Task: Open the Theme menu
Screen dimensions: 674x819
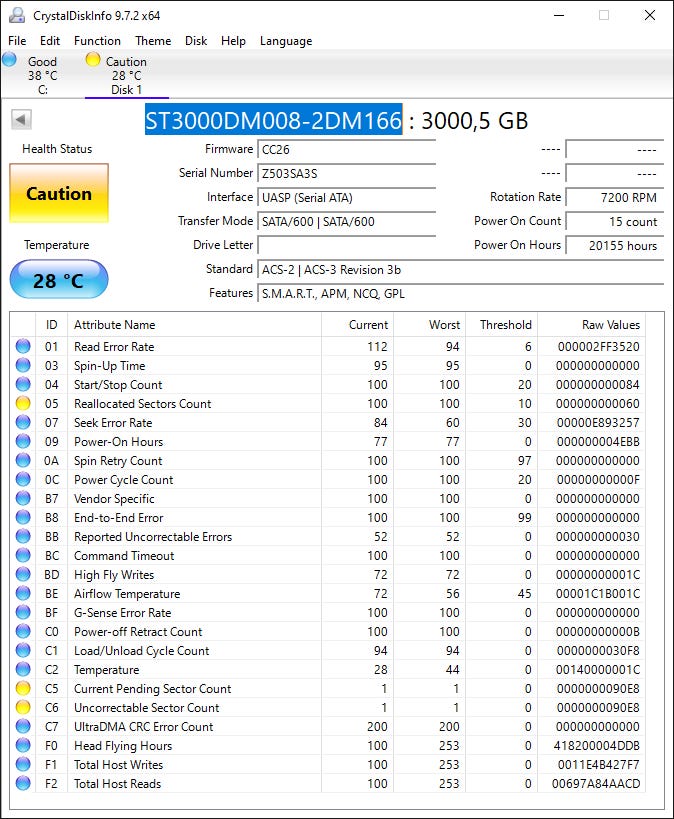Action: tap(153, 41)
